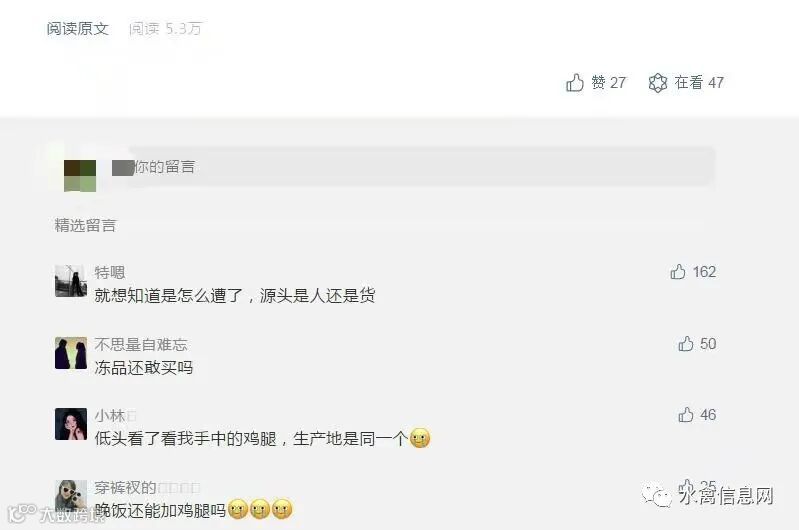This screenshot has width=799, height=530.
Task: Click the username 小林
Action: click(110, 416)
